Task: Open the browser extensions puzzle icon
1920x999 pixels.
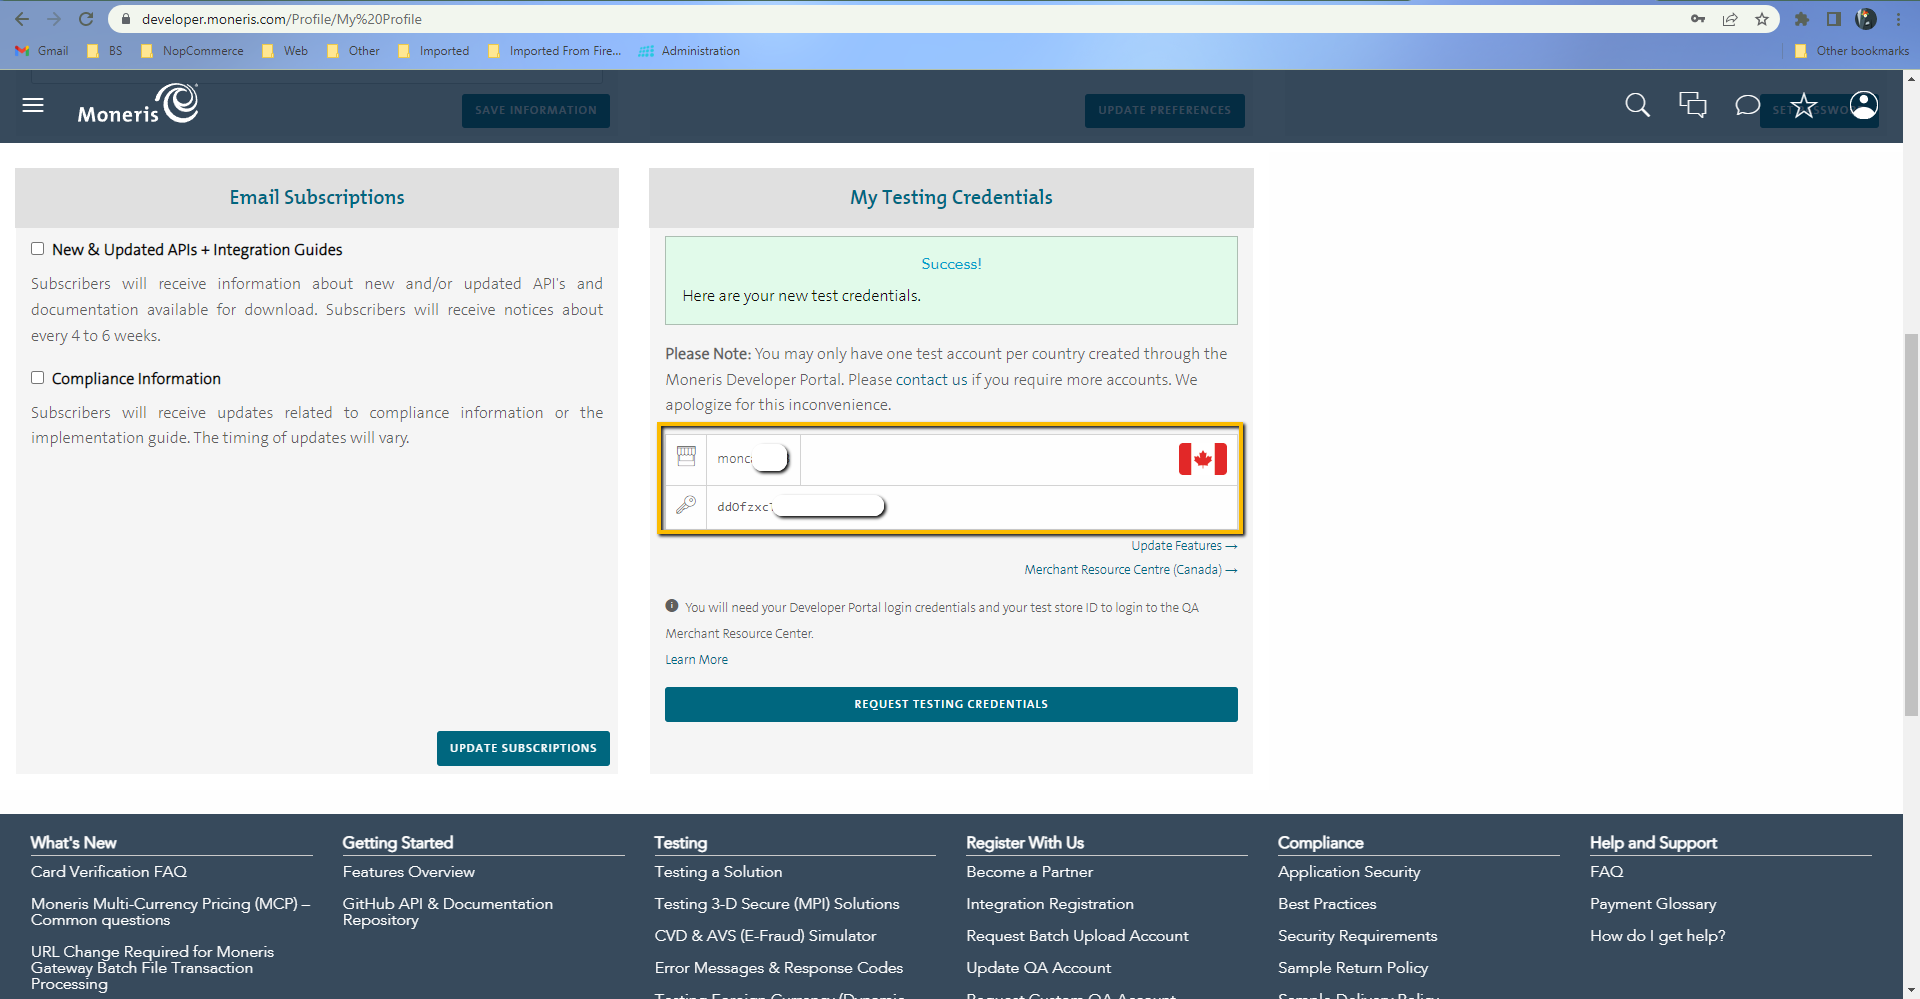Action: 1802,19
